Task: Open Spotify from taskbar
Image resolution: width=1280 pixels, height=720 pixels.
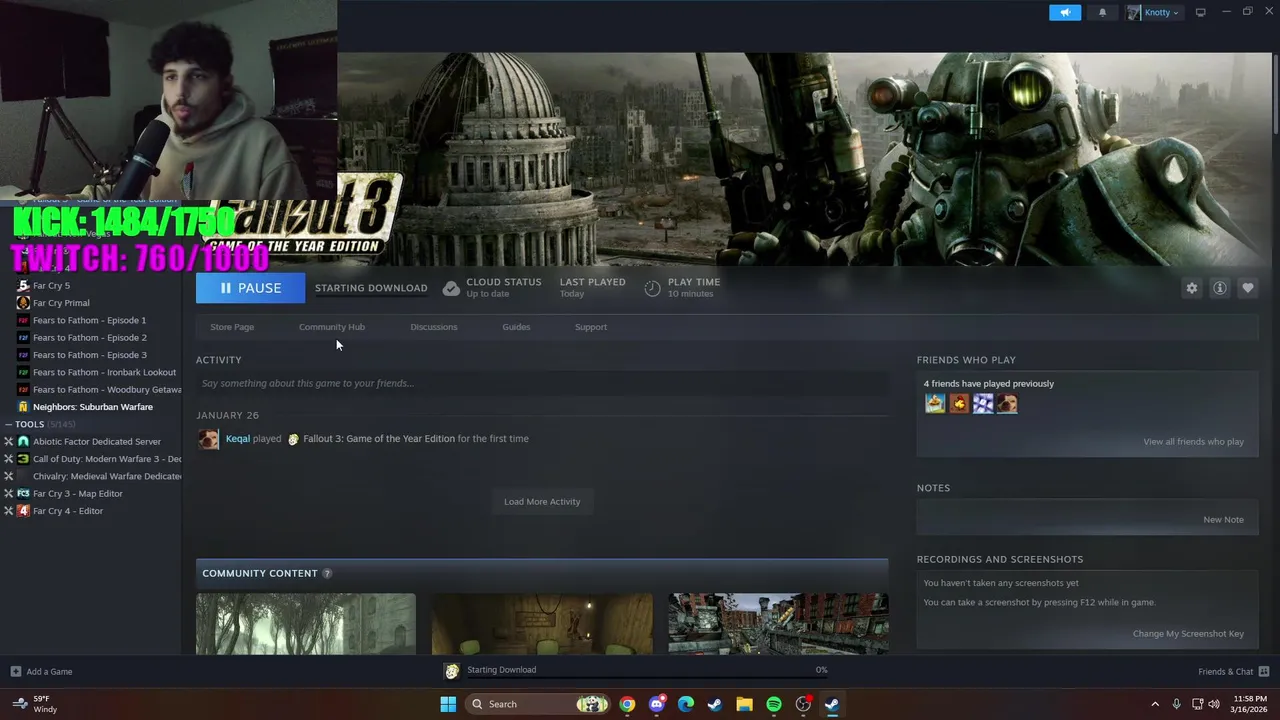Action: pos(774,704)
